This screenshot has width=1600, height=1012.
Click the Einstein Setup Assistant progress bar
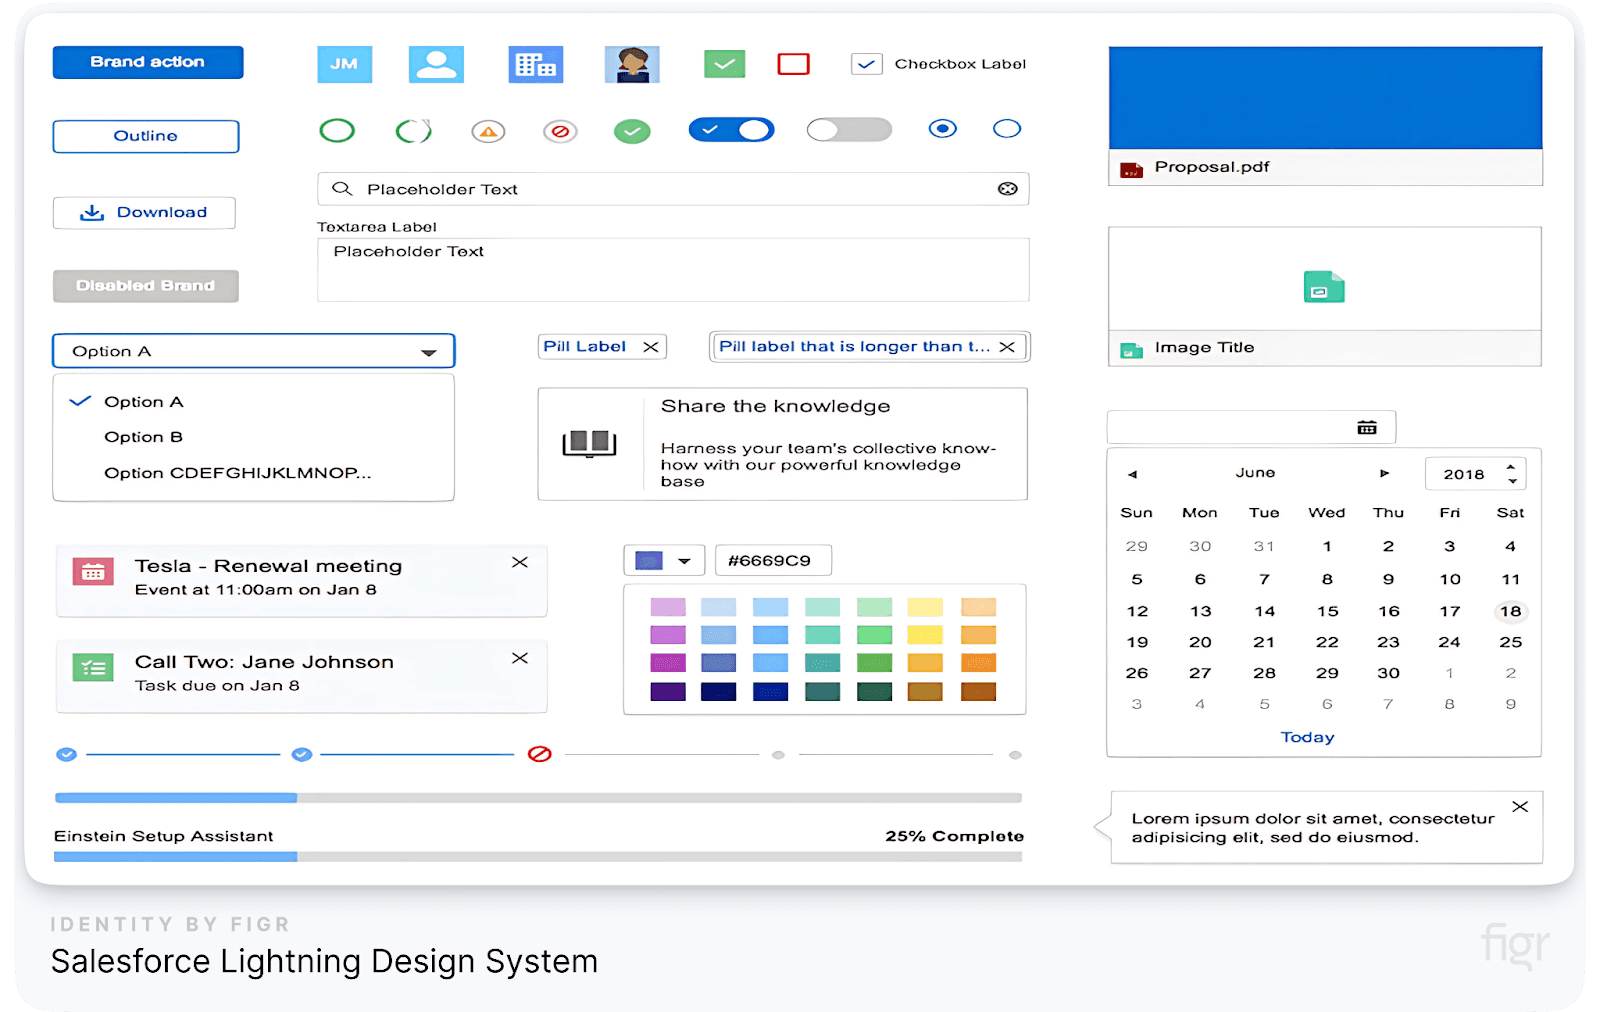pyautogui.click(x=538, y=857)
